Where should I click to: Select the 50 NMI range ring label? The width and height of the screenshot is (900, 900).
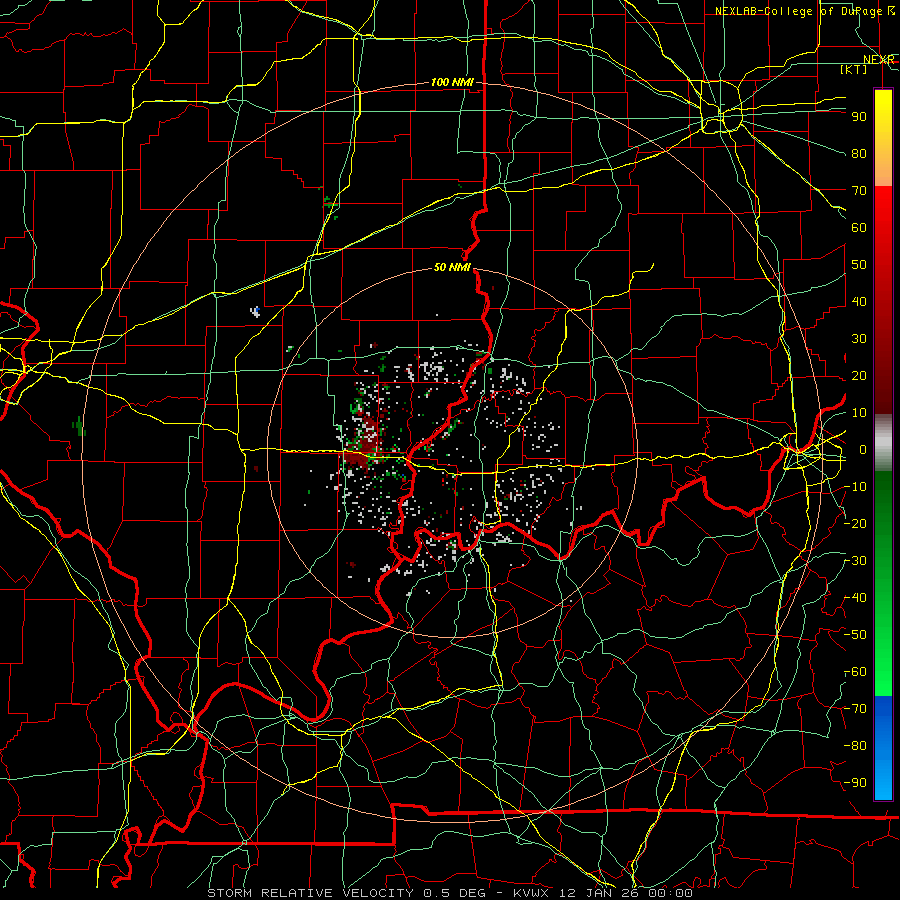point(452,267)
